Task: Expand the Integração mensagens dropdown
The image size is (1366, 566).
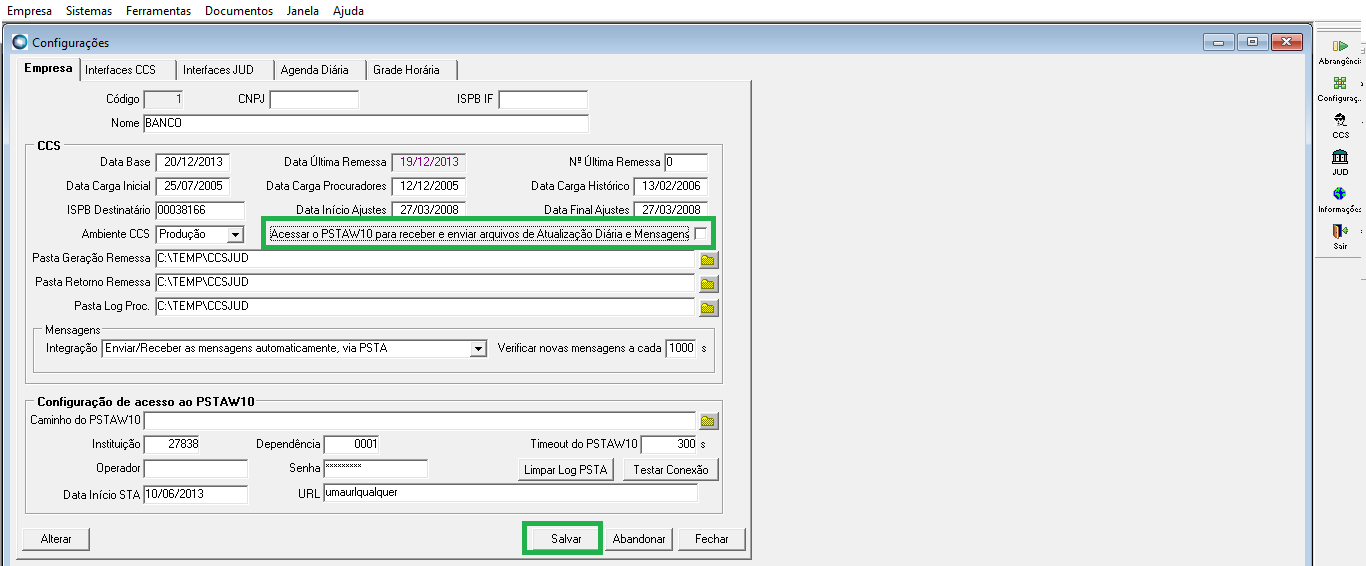Action: point(477,349)
